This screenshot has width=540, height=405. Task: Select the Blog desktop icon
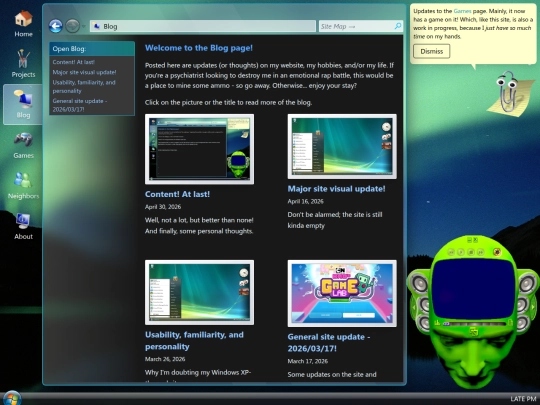click(x=23, y=104)
